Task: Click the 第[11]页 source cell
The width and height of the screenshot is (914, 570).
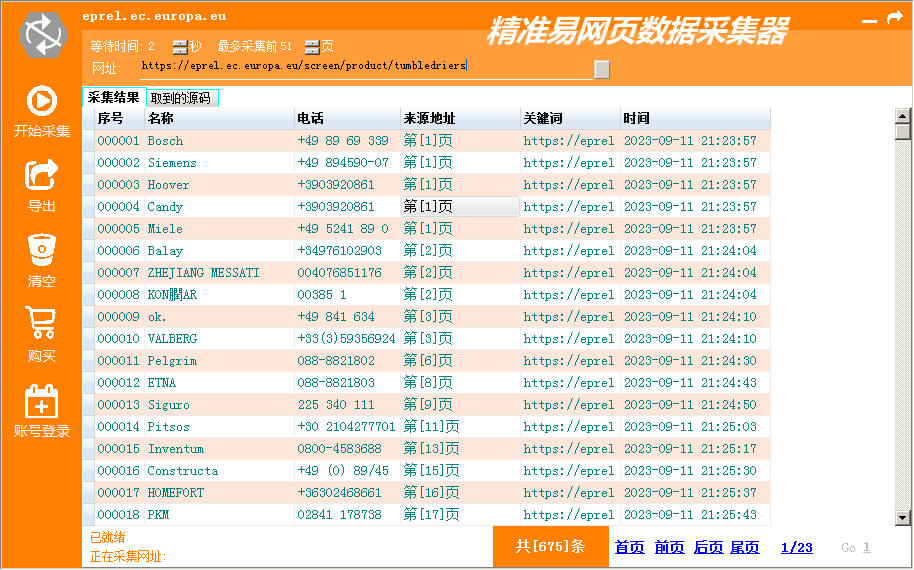Action: [x=460, y=427]
